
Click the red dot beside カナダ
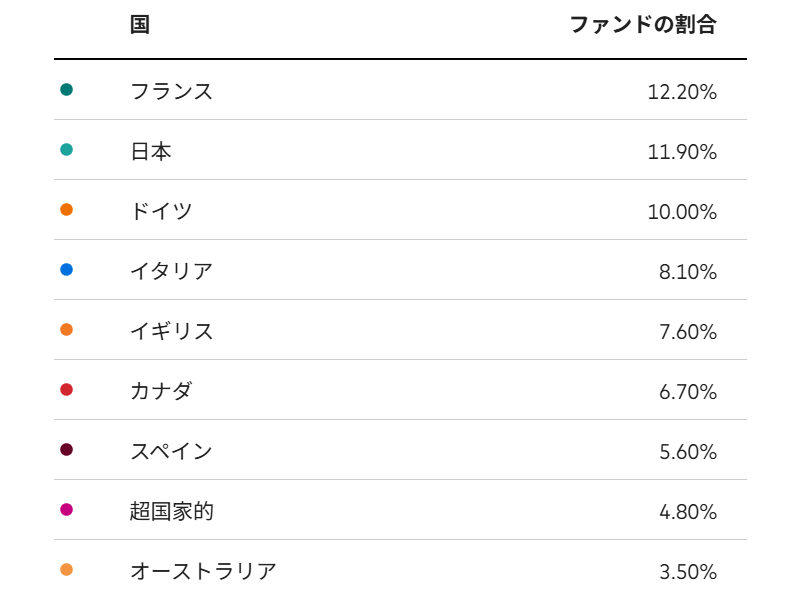coord(67,390)
